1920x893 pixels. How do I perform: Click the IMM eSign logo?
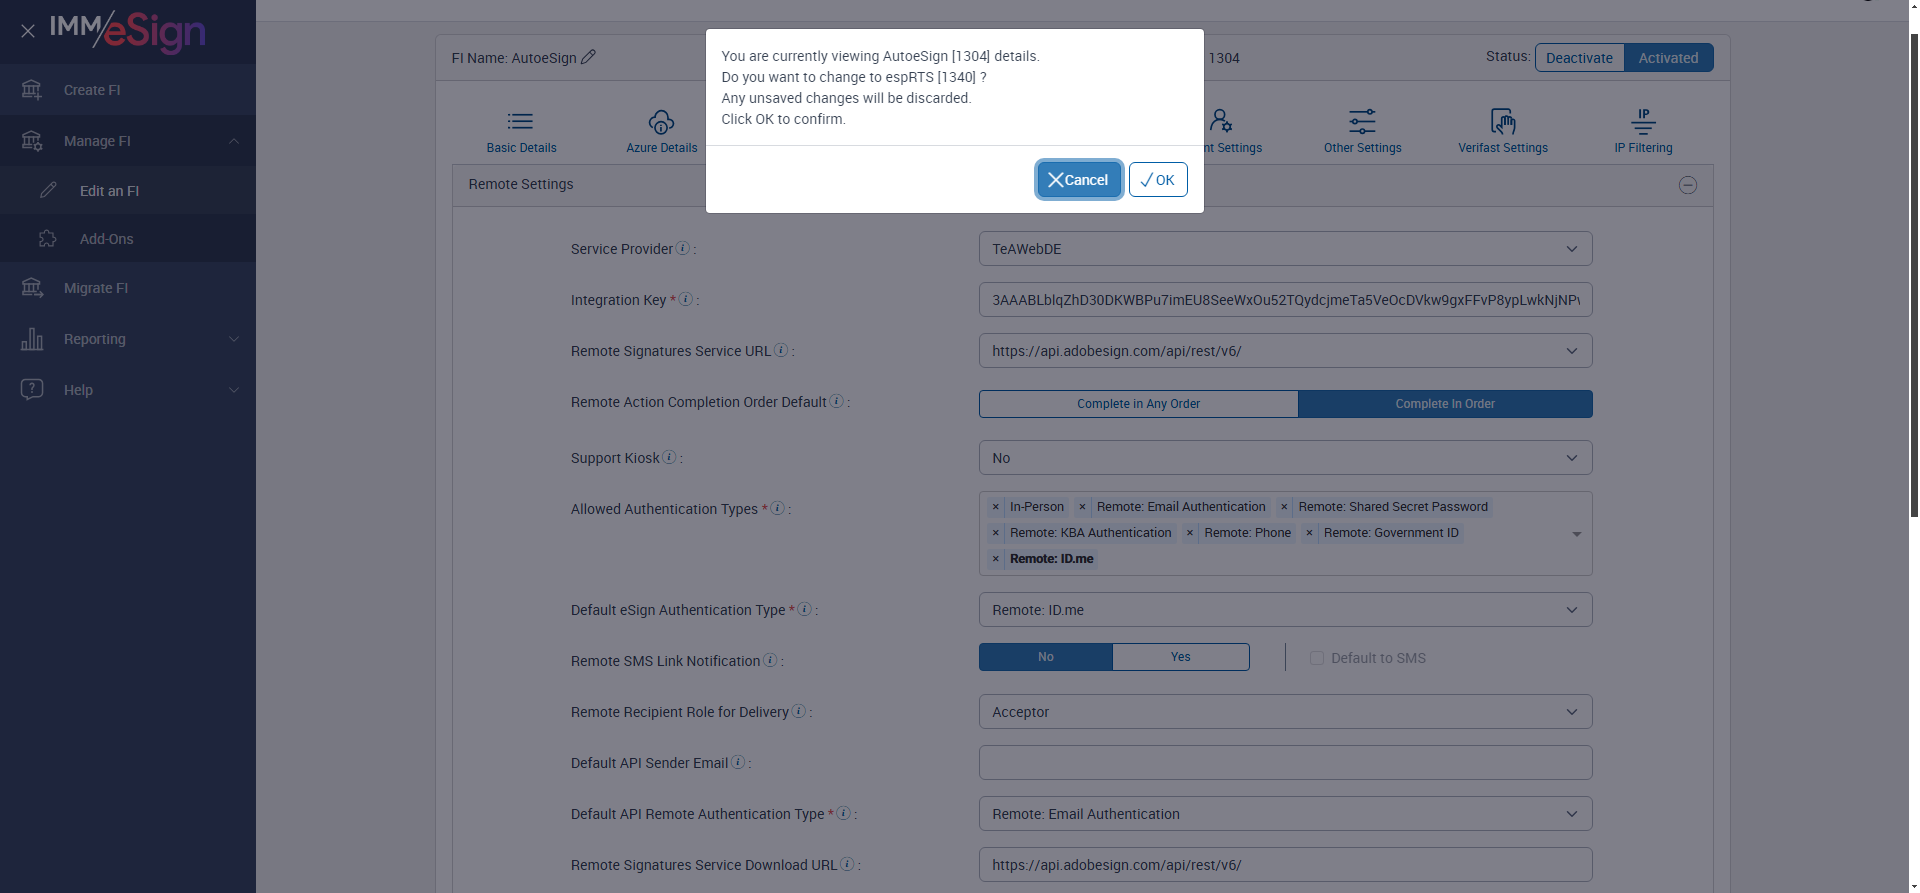[x=127, y=31]
